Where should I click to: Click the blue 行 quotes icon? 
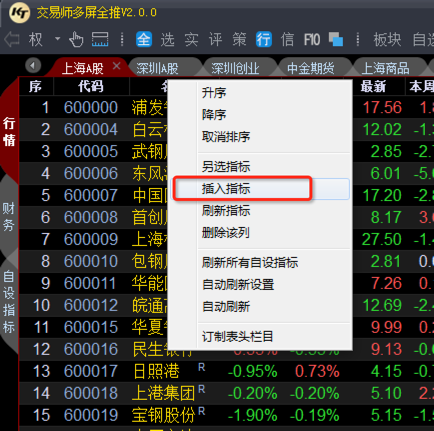pos(264,40)
